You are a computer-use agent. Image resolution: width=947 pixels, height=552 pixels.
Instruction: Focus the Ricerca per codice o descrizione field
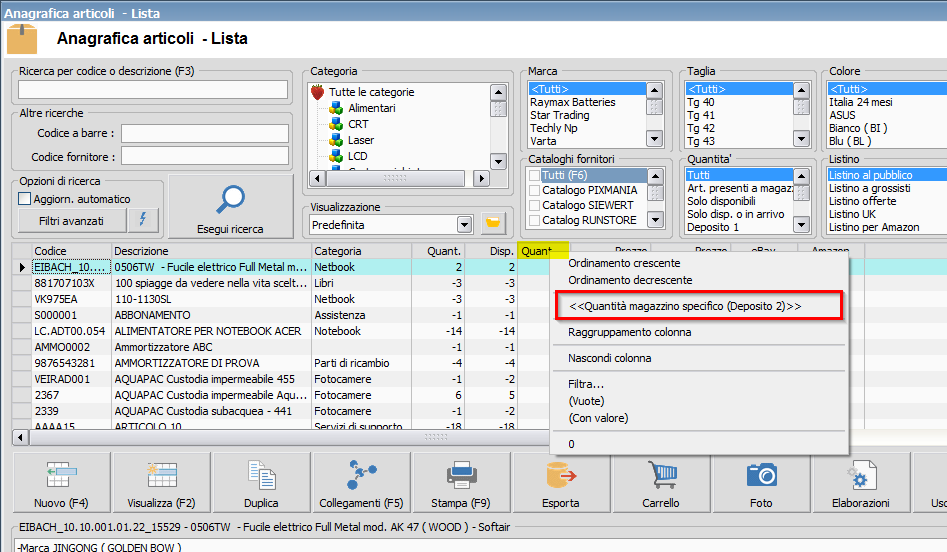(x=153, y=89)
